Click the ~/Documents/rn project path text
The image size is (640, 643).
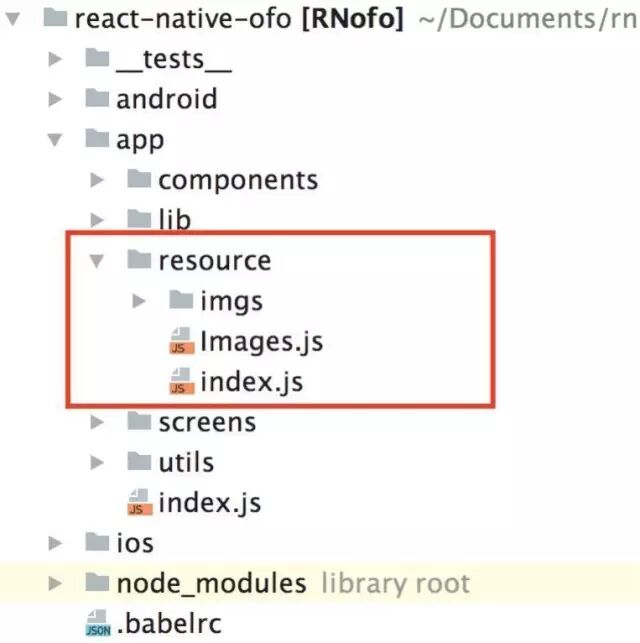(x=529, y=19)
